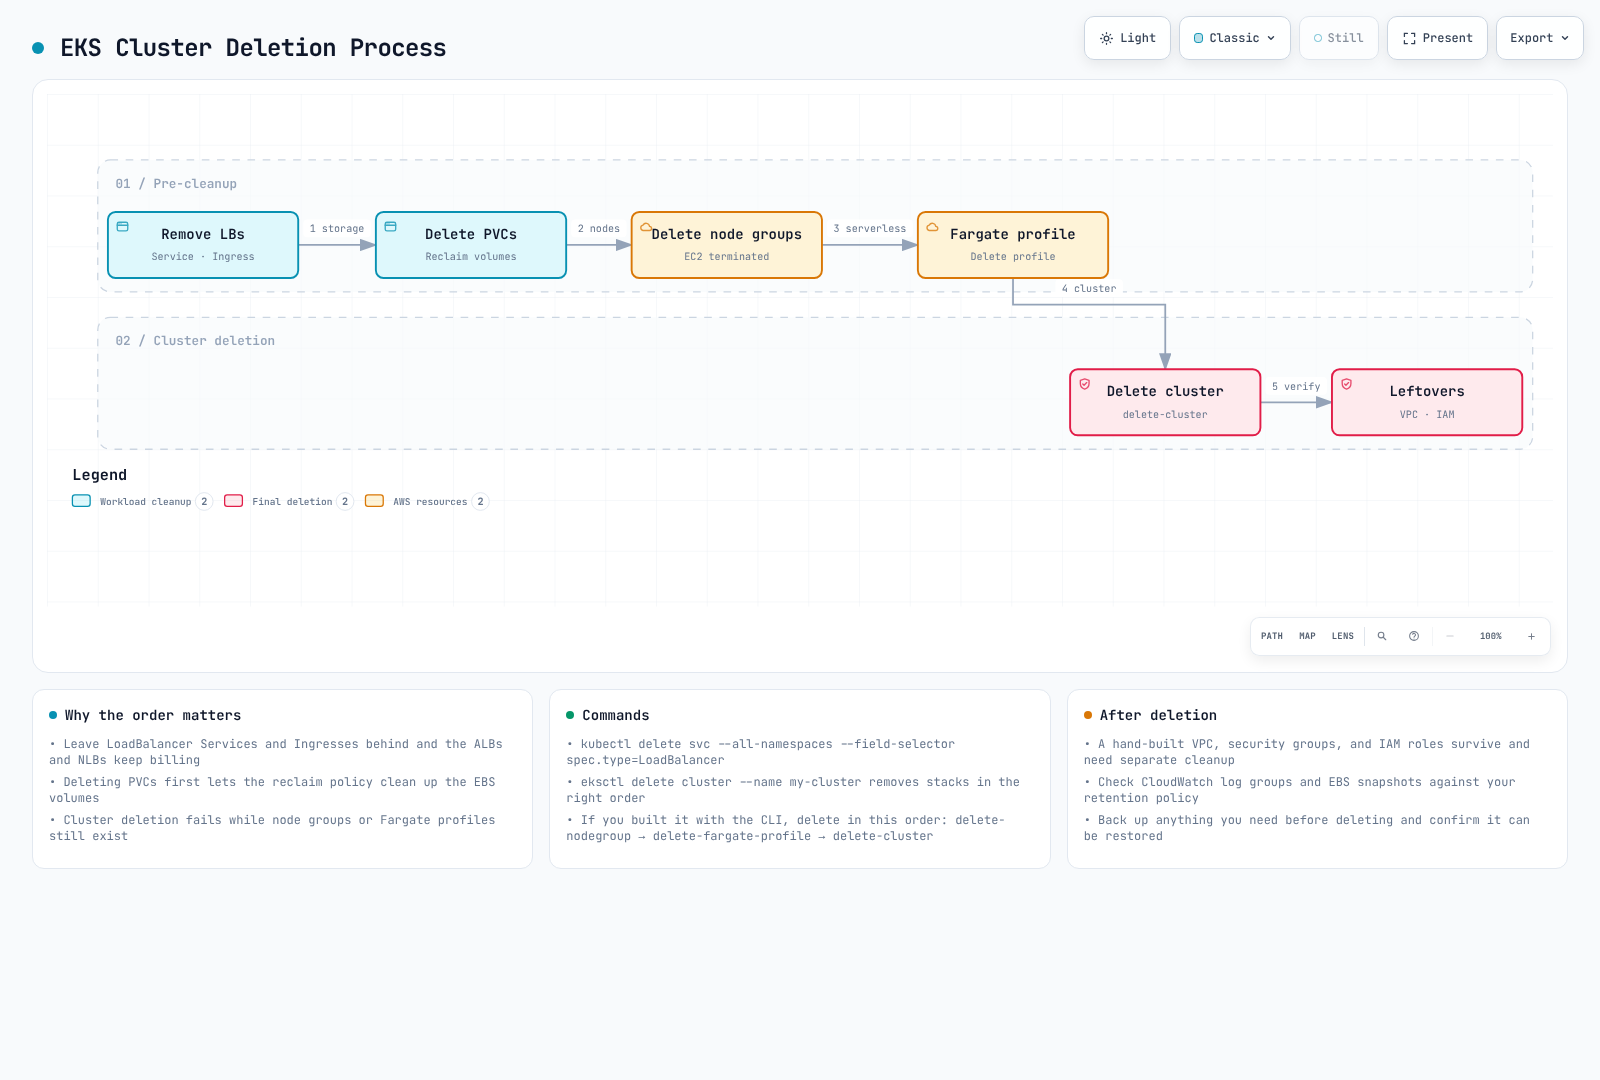Zoom out with the minus button
This screenshot has width=1600, height=1080.
pos(1450,636)
